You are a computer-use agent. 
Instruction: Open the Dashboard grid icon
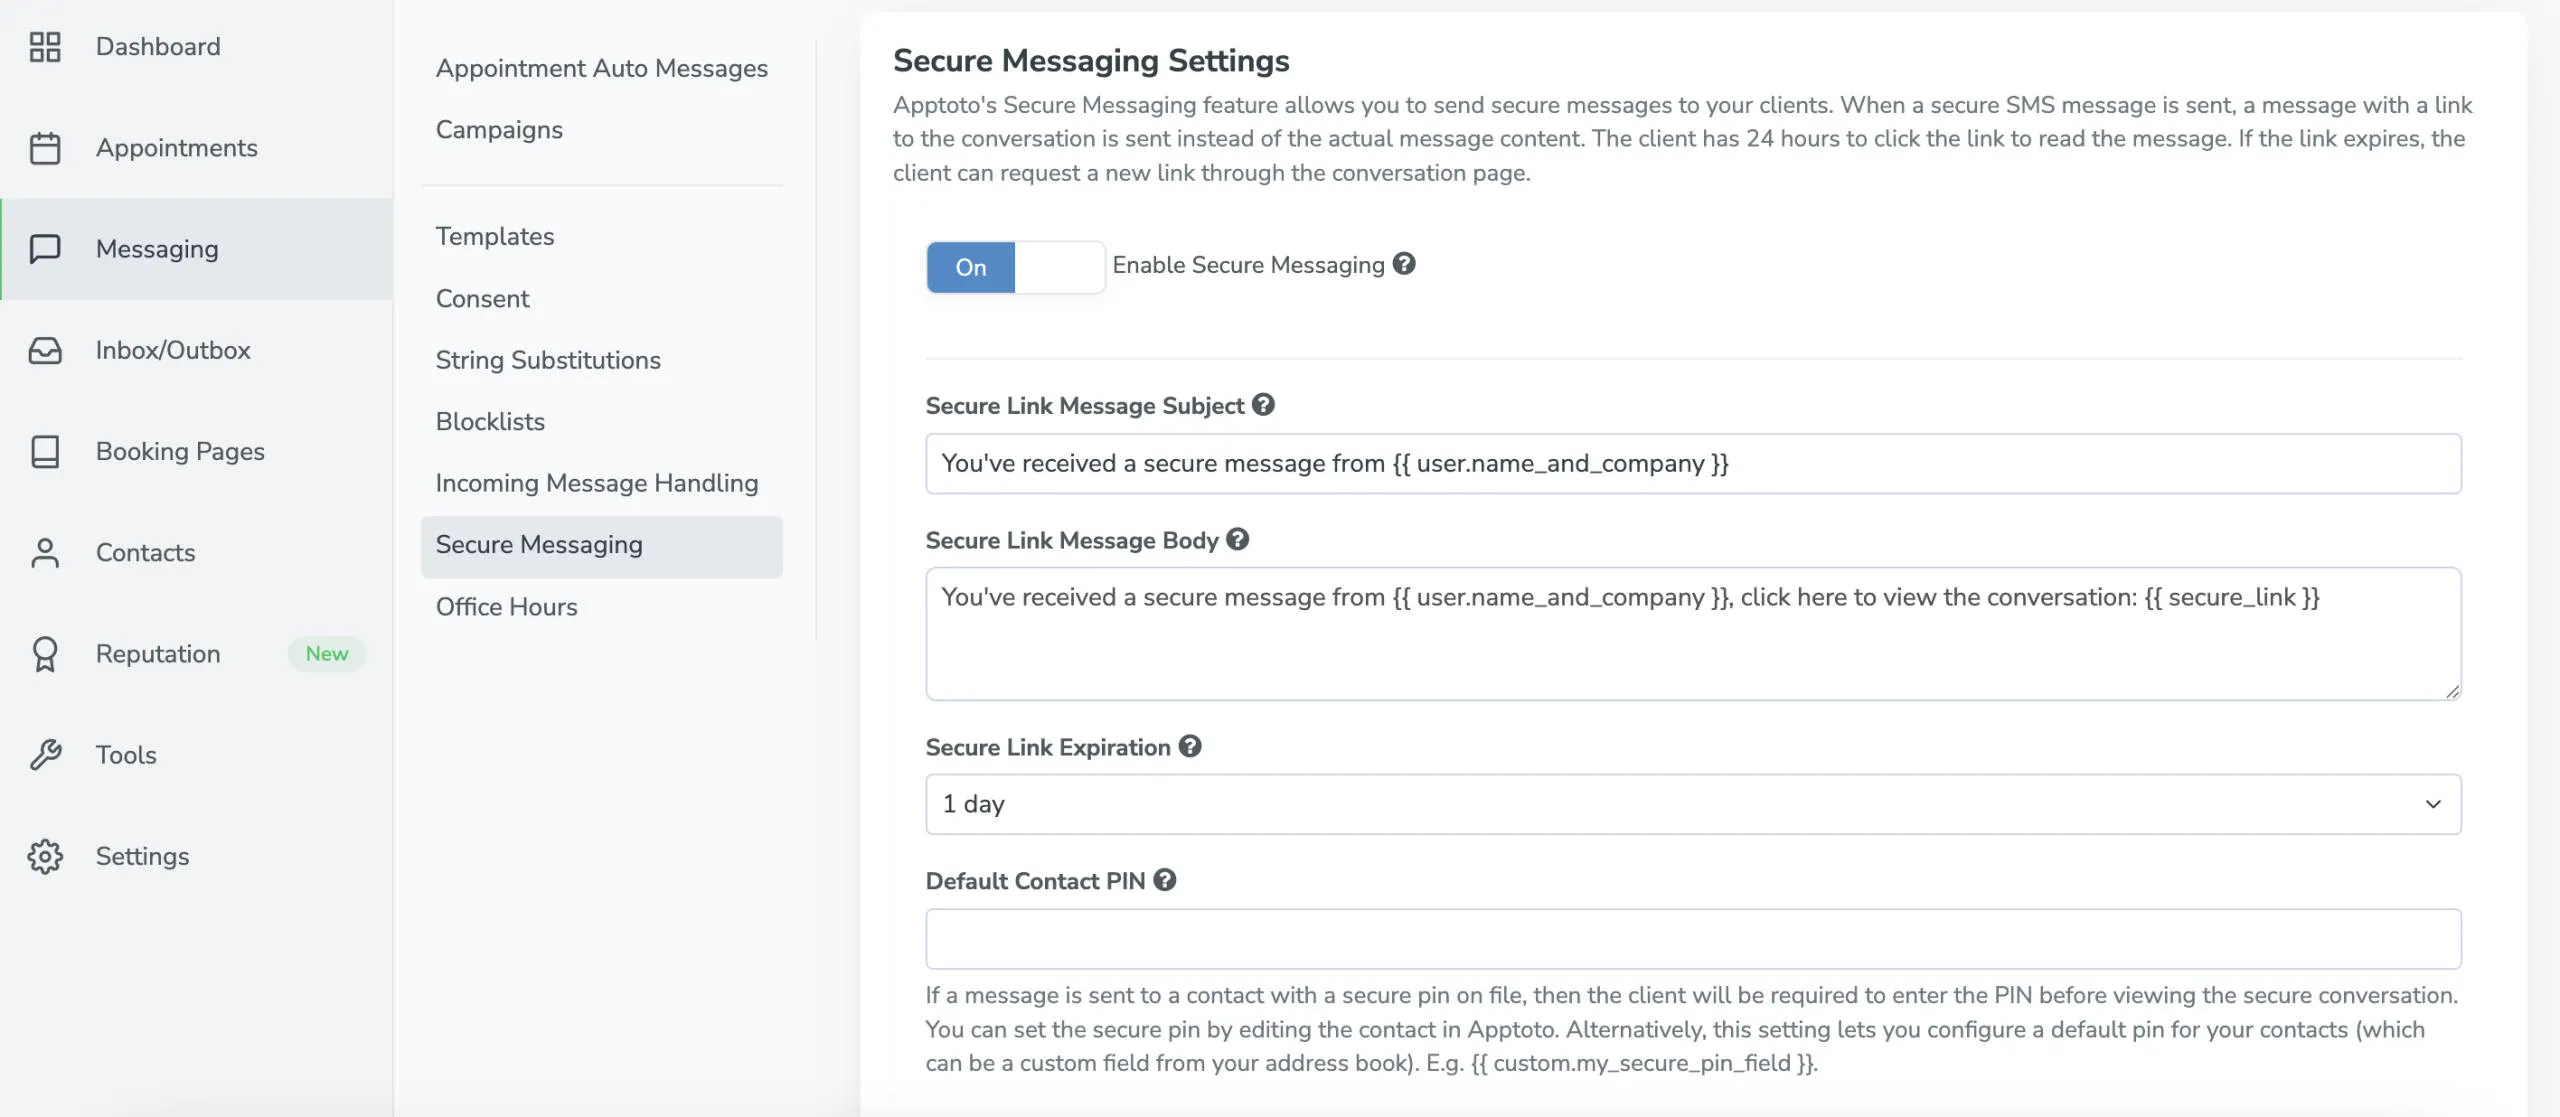pyautogui.click(x=45, y=46)
